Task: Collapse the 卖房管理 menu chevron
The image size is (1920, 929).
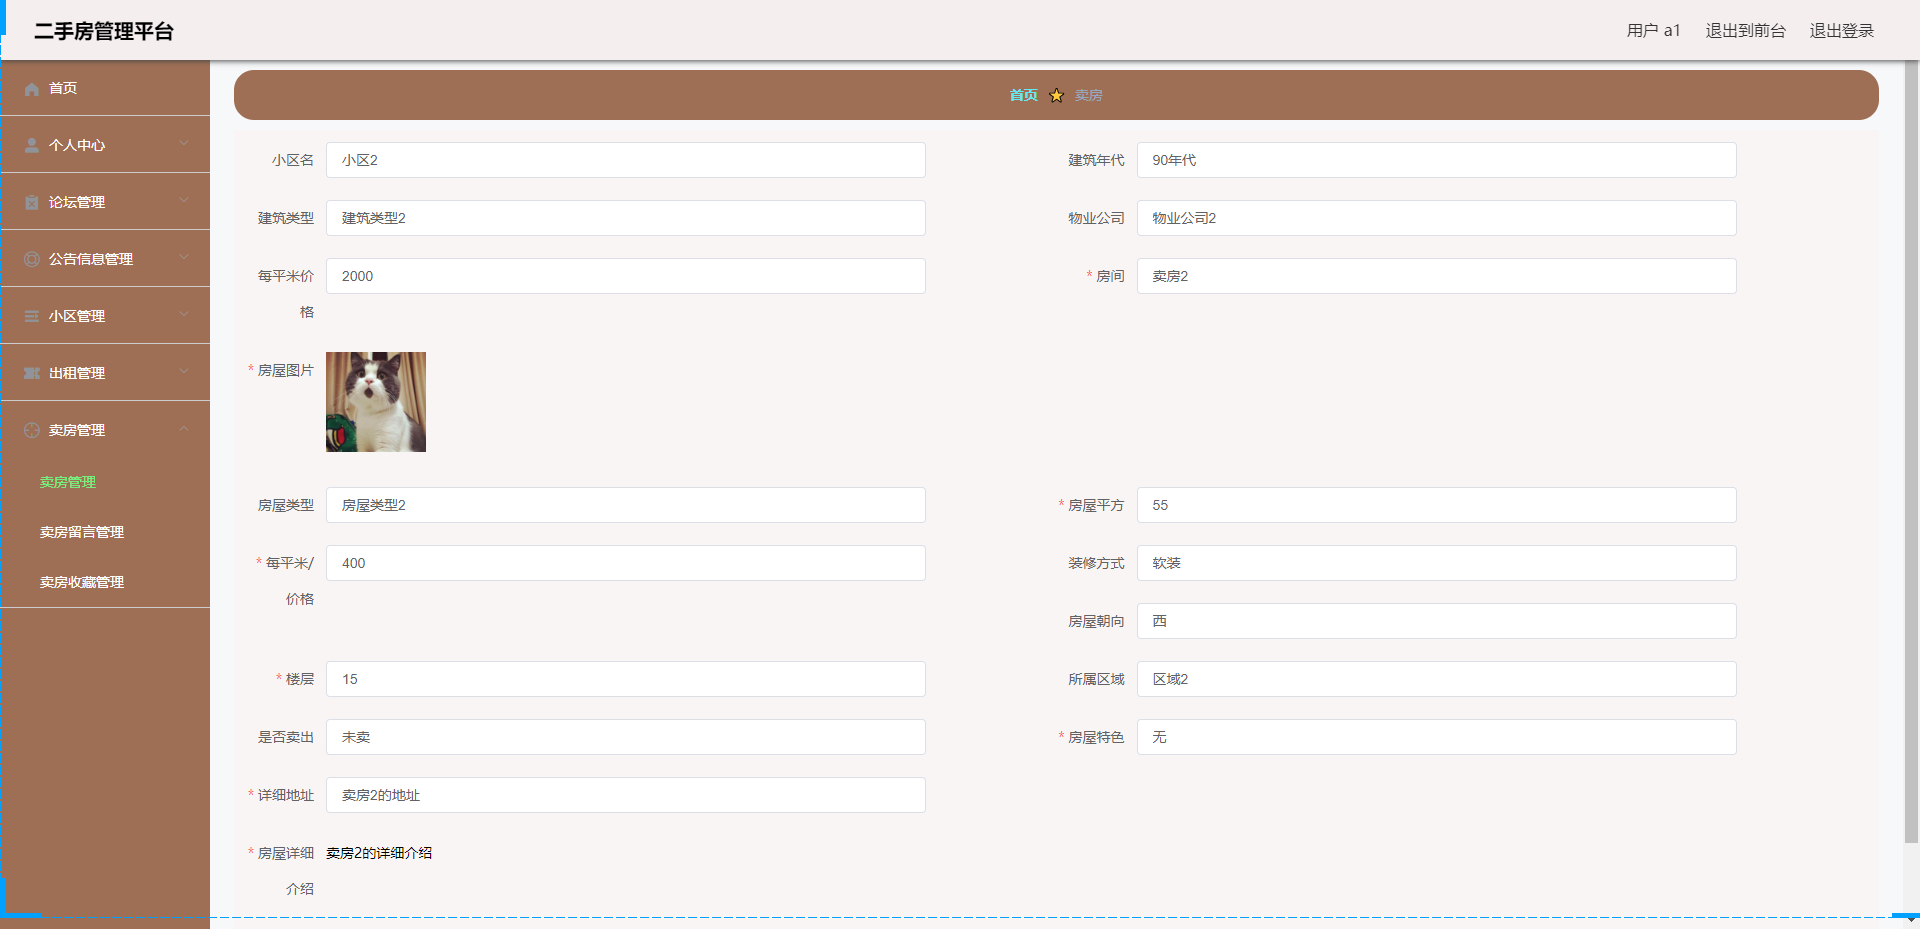Action: (x=184, y=429)
